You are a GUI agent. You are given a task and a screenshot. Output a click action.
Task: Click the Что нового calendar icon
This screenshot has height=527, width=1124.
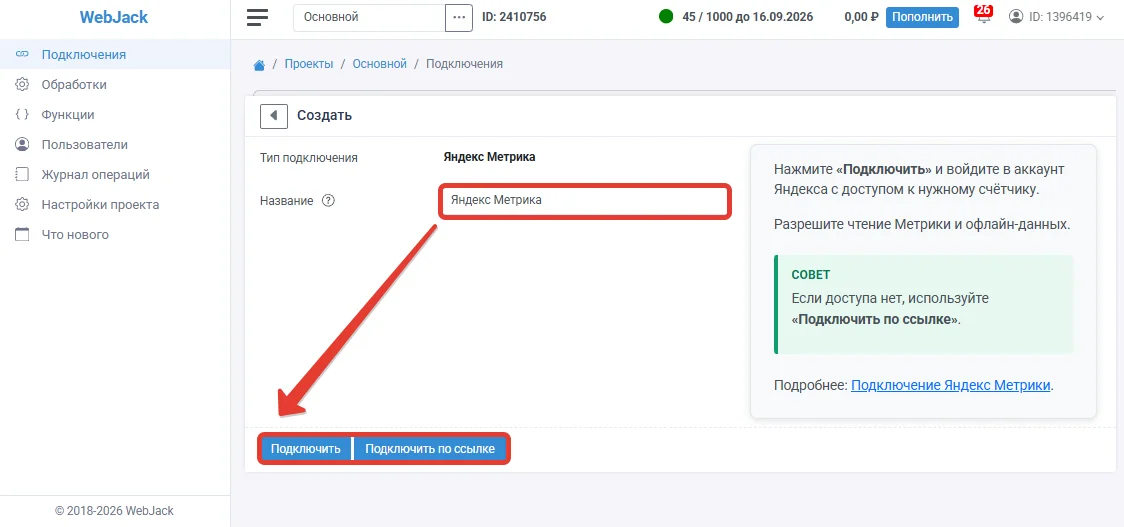point(22,234)
